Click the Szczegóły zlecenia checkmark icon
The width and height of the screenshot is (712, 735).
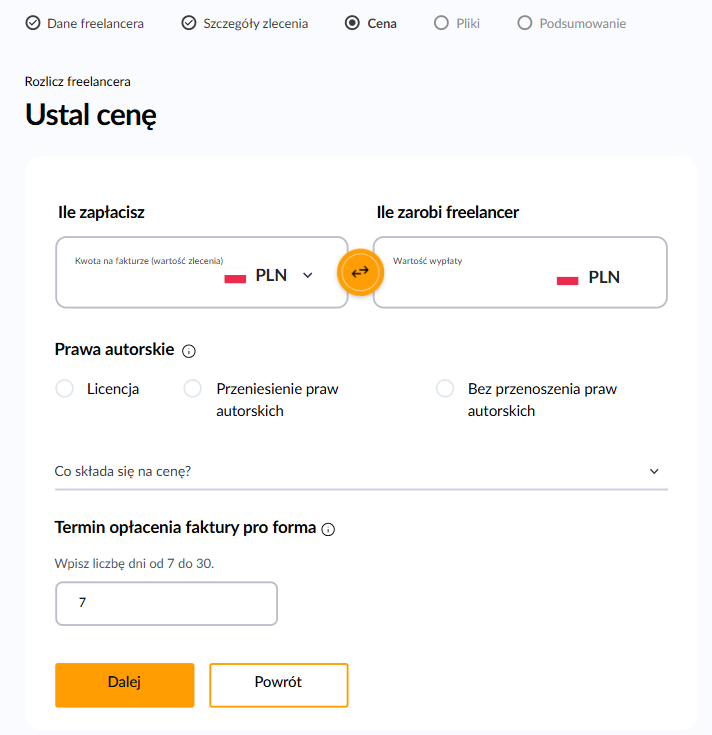click(x=189, y=22)
